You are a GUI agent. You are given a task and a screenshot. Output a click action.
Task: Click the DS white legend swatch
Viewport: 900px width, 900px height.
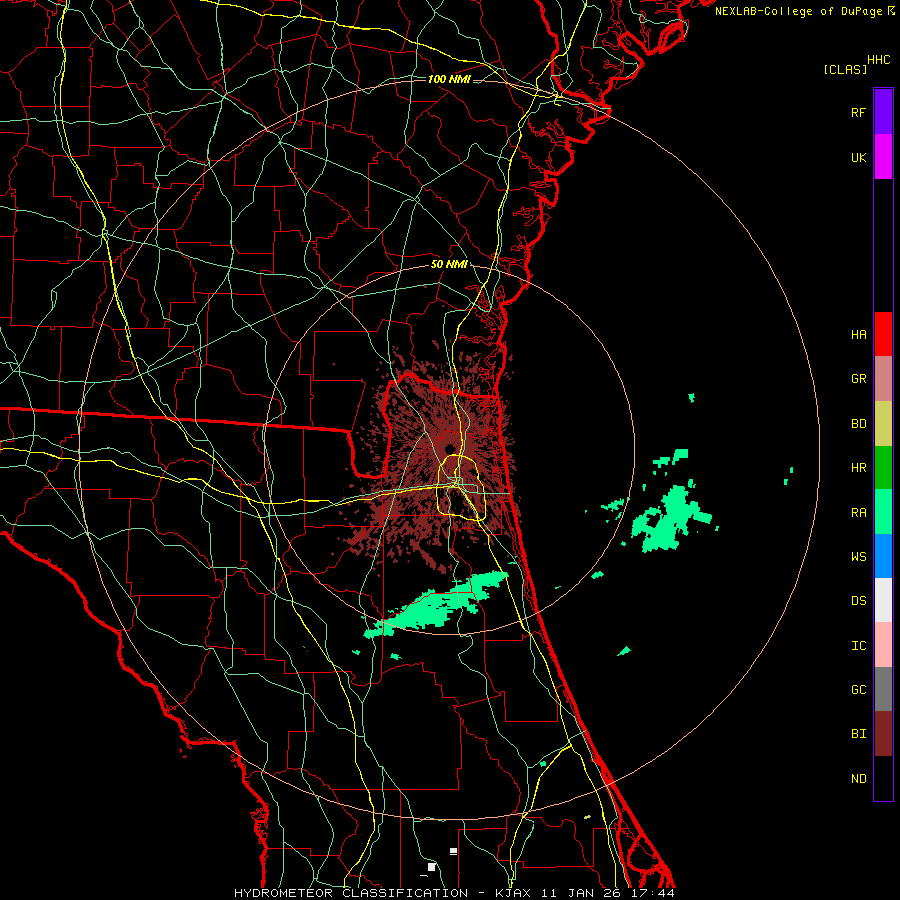pos(883,600)
